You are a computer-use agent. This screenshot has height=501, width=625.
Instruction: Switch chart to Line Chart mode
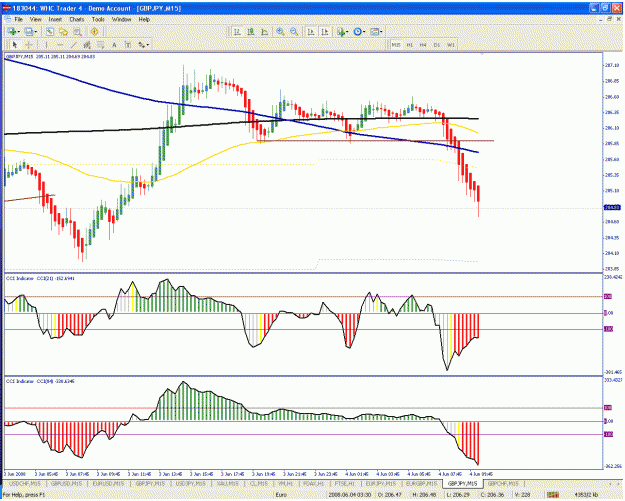point(264,31)
